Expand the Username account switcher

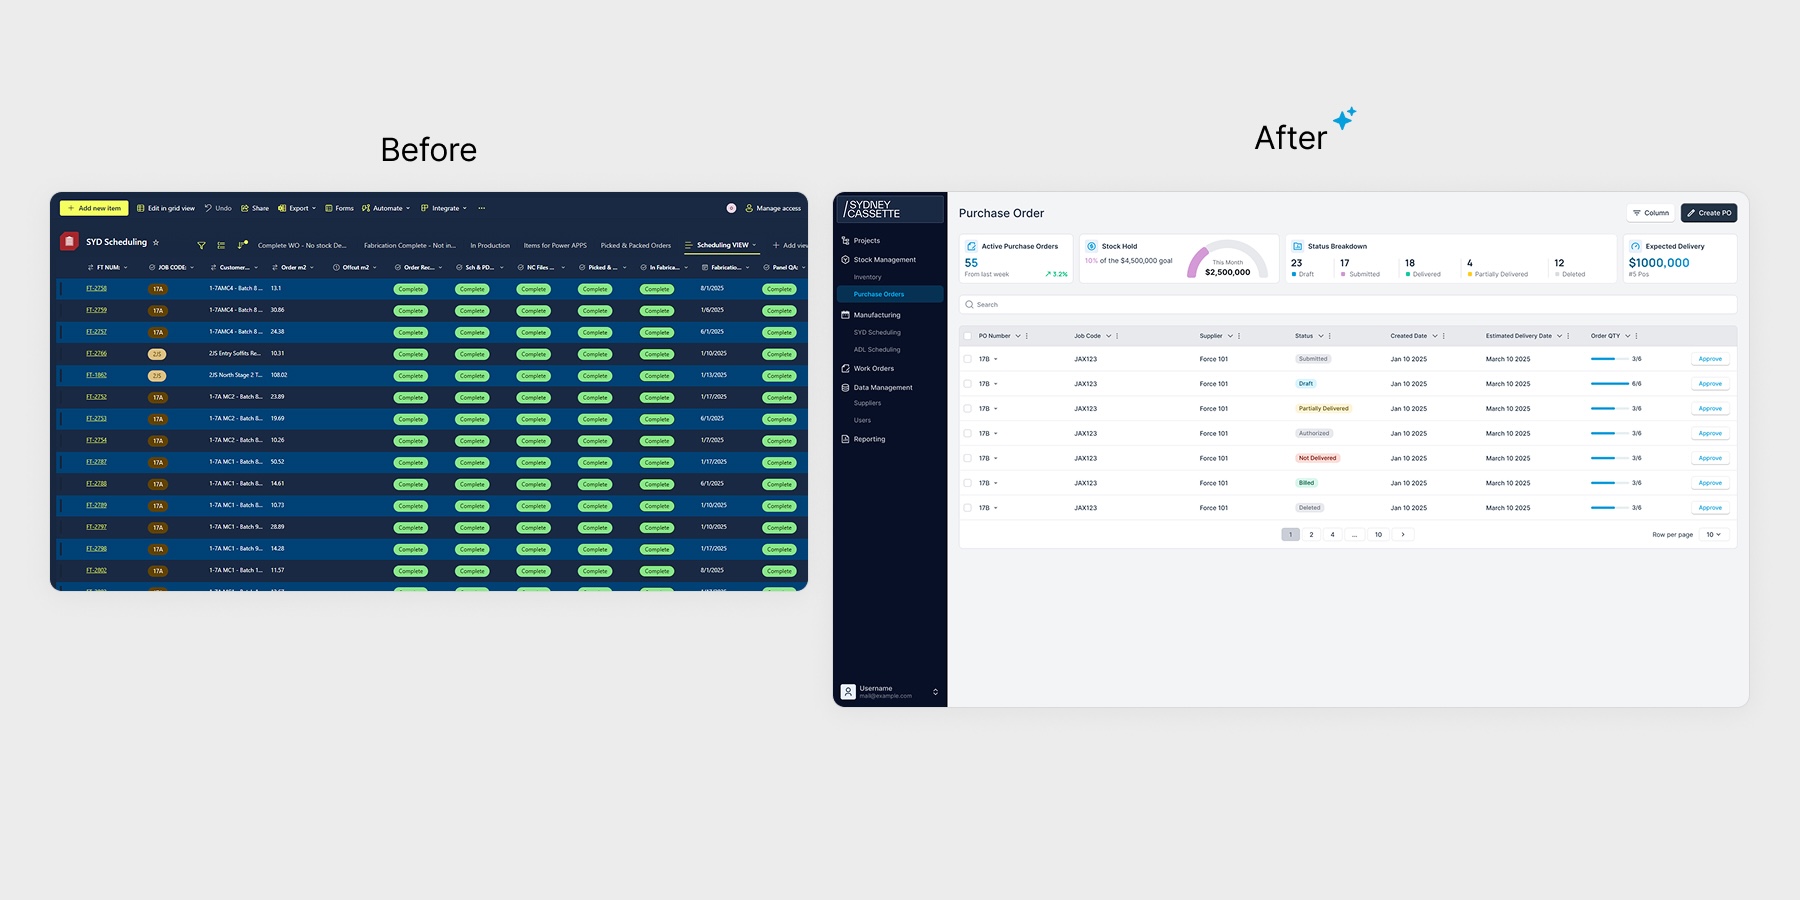(935, 692)
